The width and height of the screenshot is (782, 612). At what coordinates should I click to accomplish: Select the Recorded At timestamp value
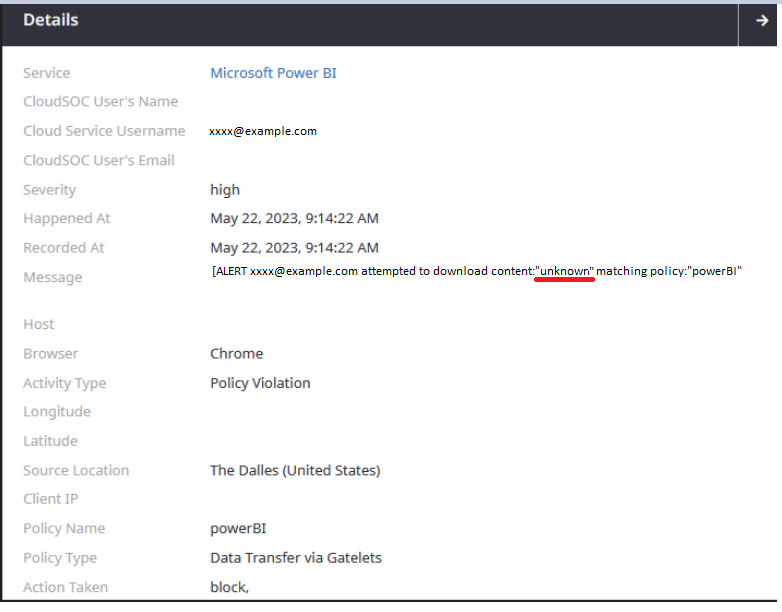[x=294, y=248]
